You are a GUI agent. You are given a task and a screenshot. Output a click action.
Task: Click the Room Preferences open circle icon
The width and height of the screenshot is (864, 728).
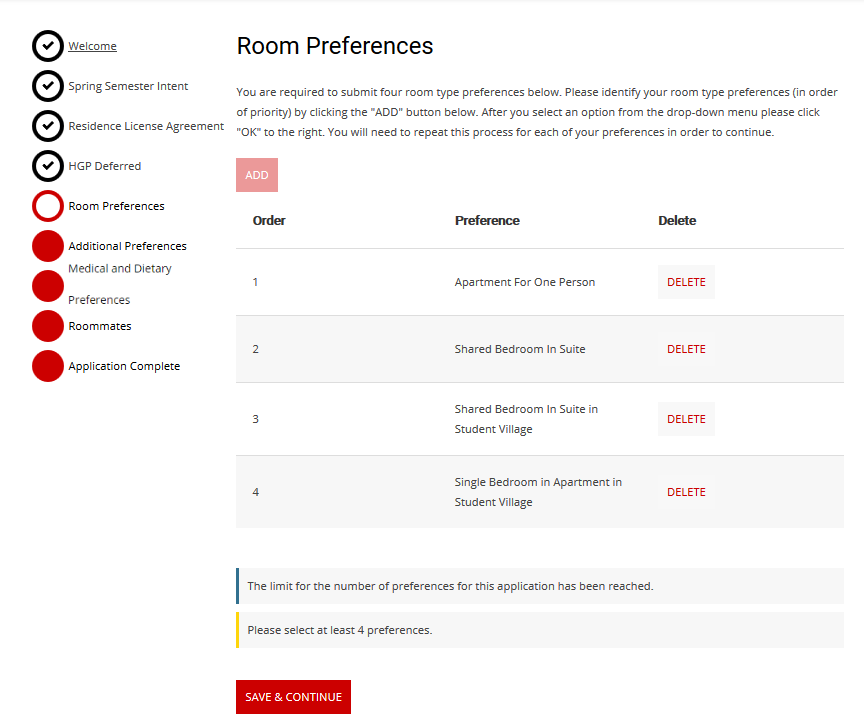(48, 206)
